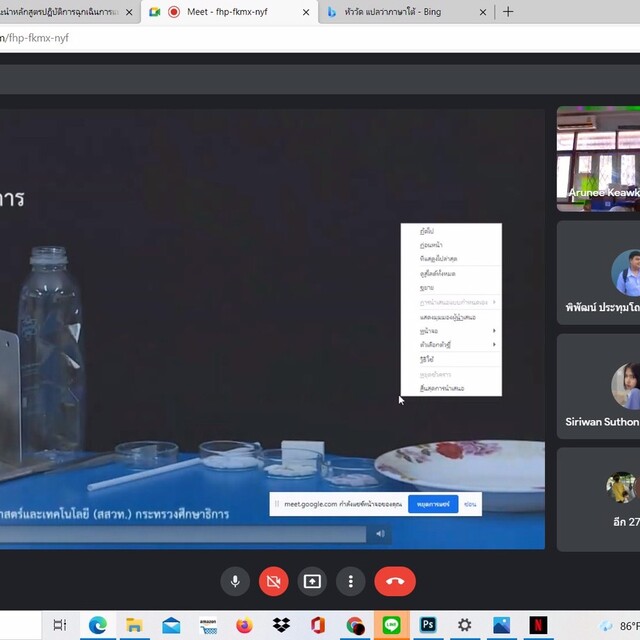Screen dimensions: 640x640
Task: Toggle the video volume speaker icon
Action: (380, 534)
